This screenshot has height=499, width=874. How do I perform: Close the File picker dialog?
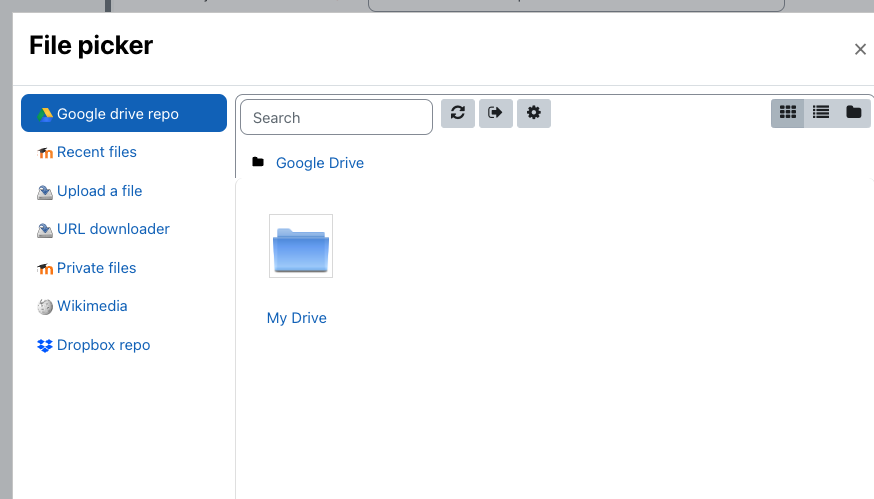[860, 50]
